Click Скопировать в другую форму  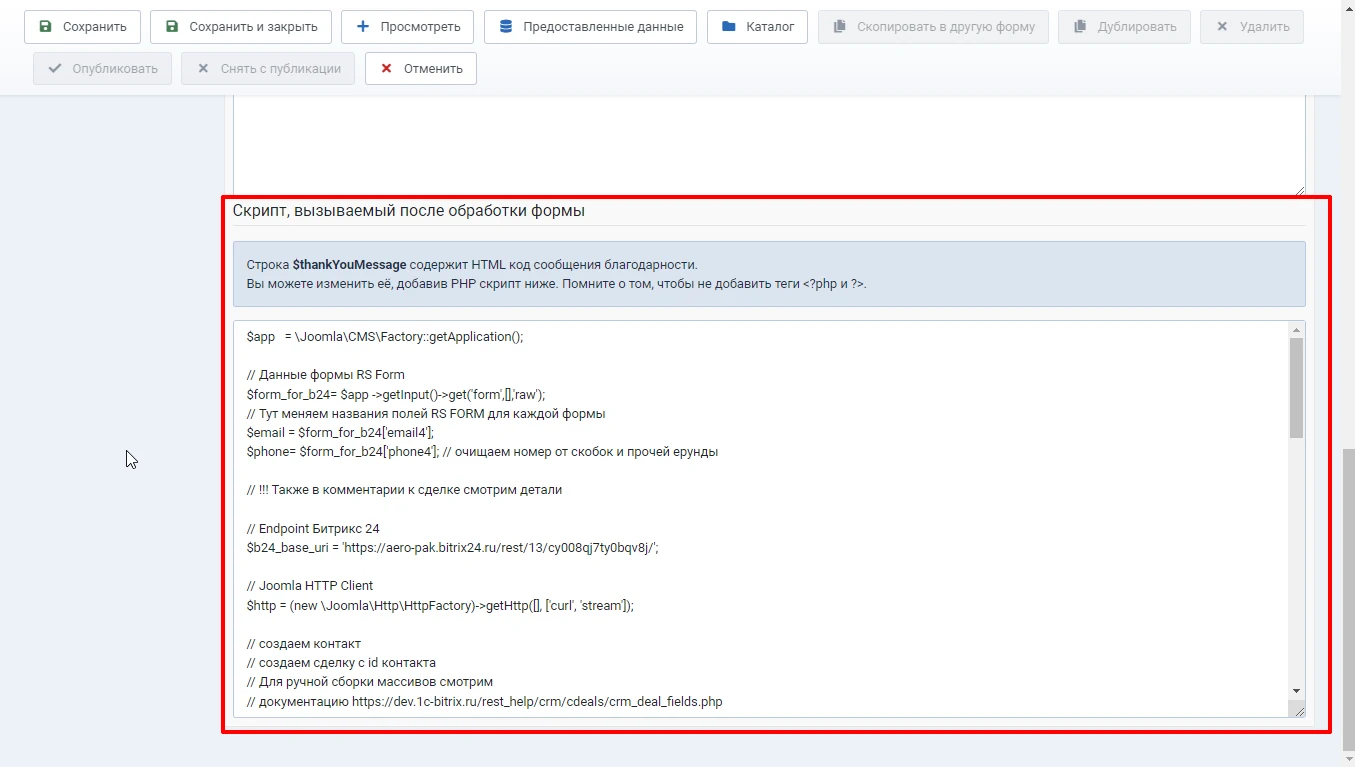tap(933, 27)
